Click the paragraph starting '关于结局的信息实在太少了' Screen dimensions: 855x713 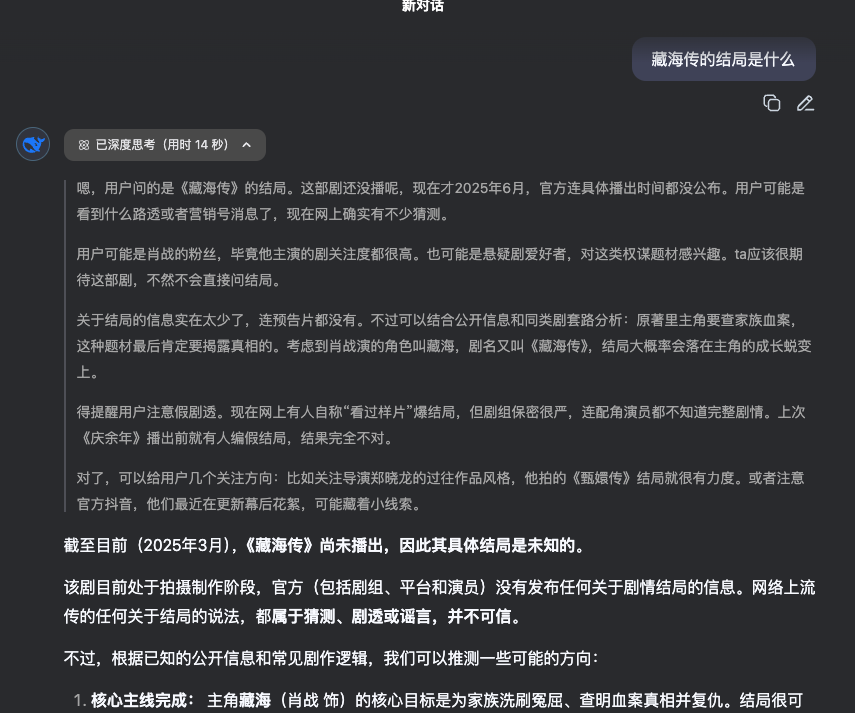pyautogui.click(x=444, y=346)
